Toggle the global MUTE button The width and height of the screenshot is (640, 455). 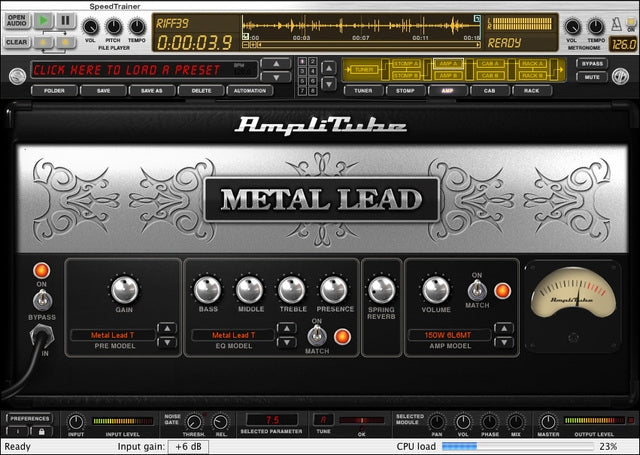pos(592,77)
